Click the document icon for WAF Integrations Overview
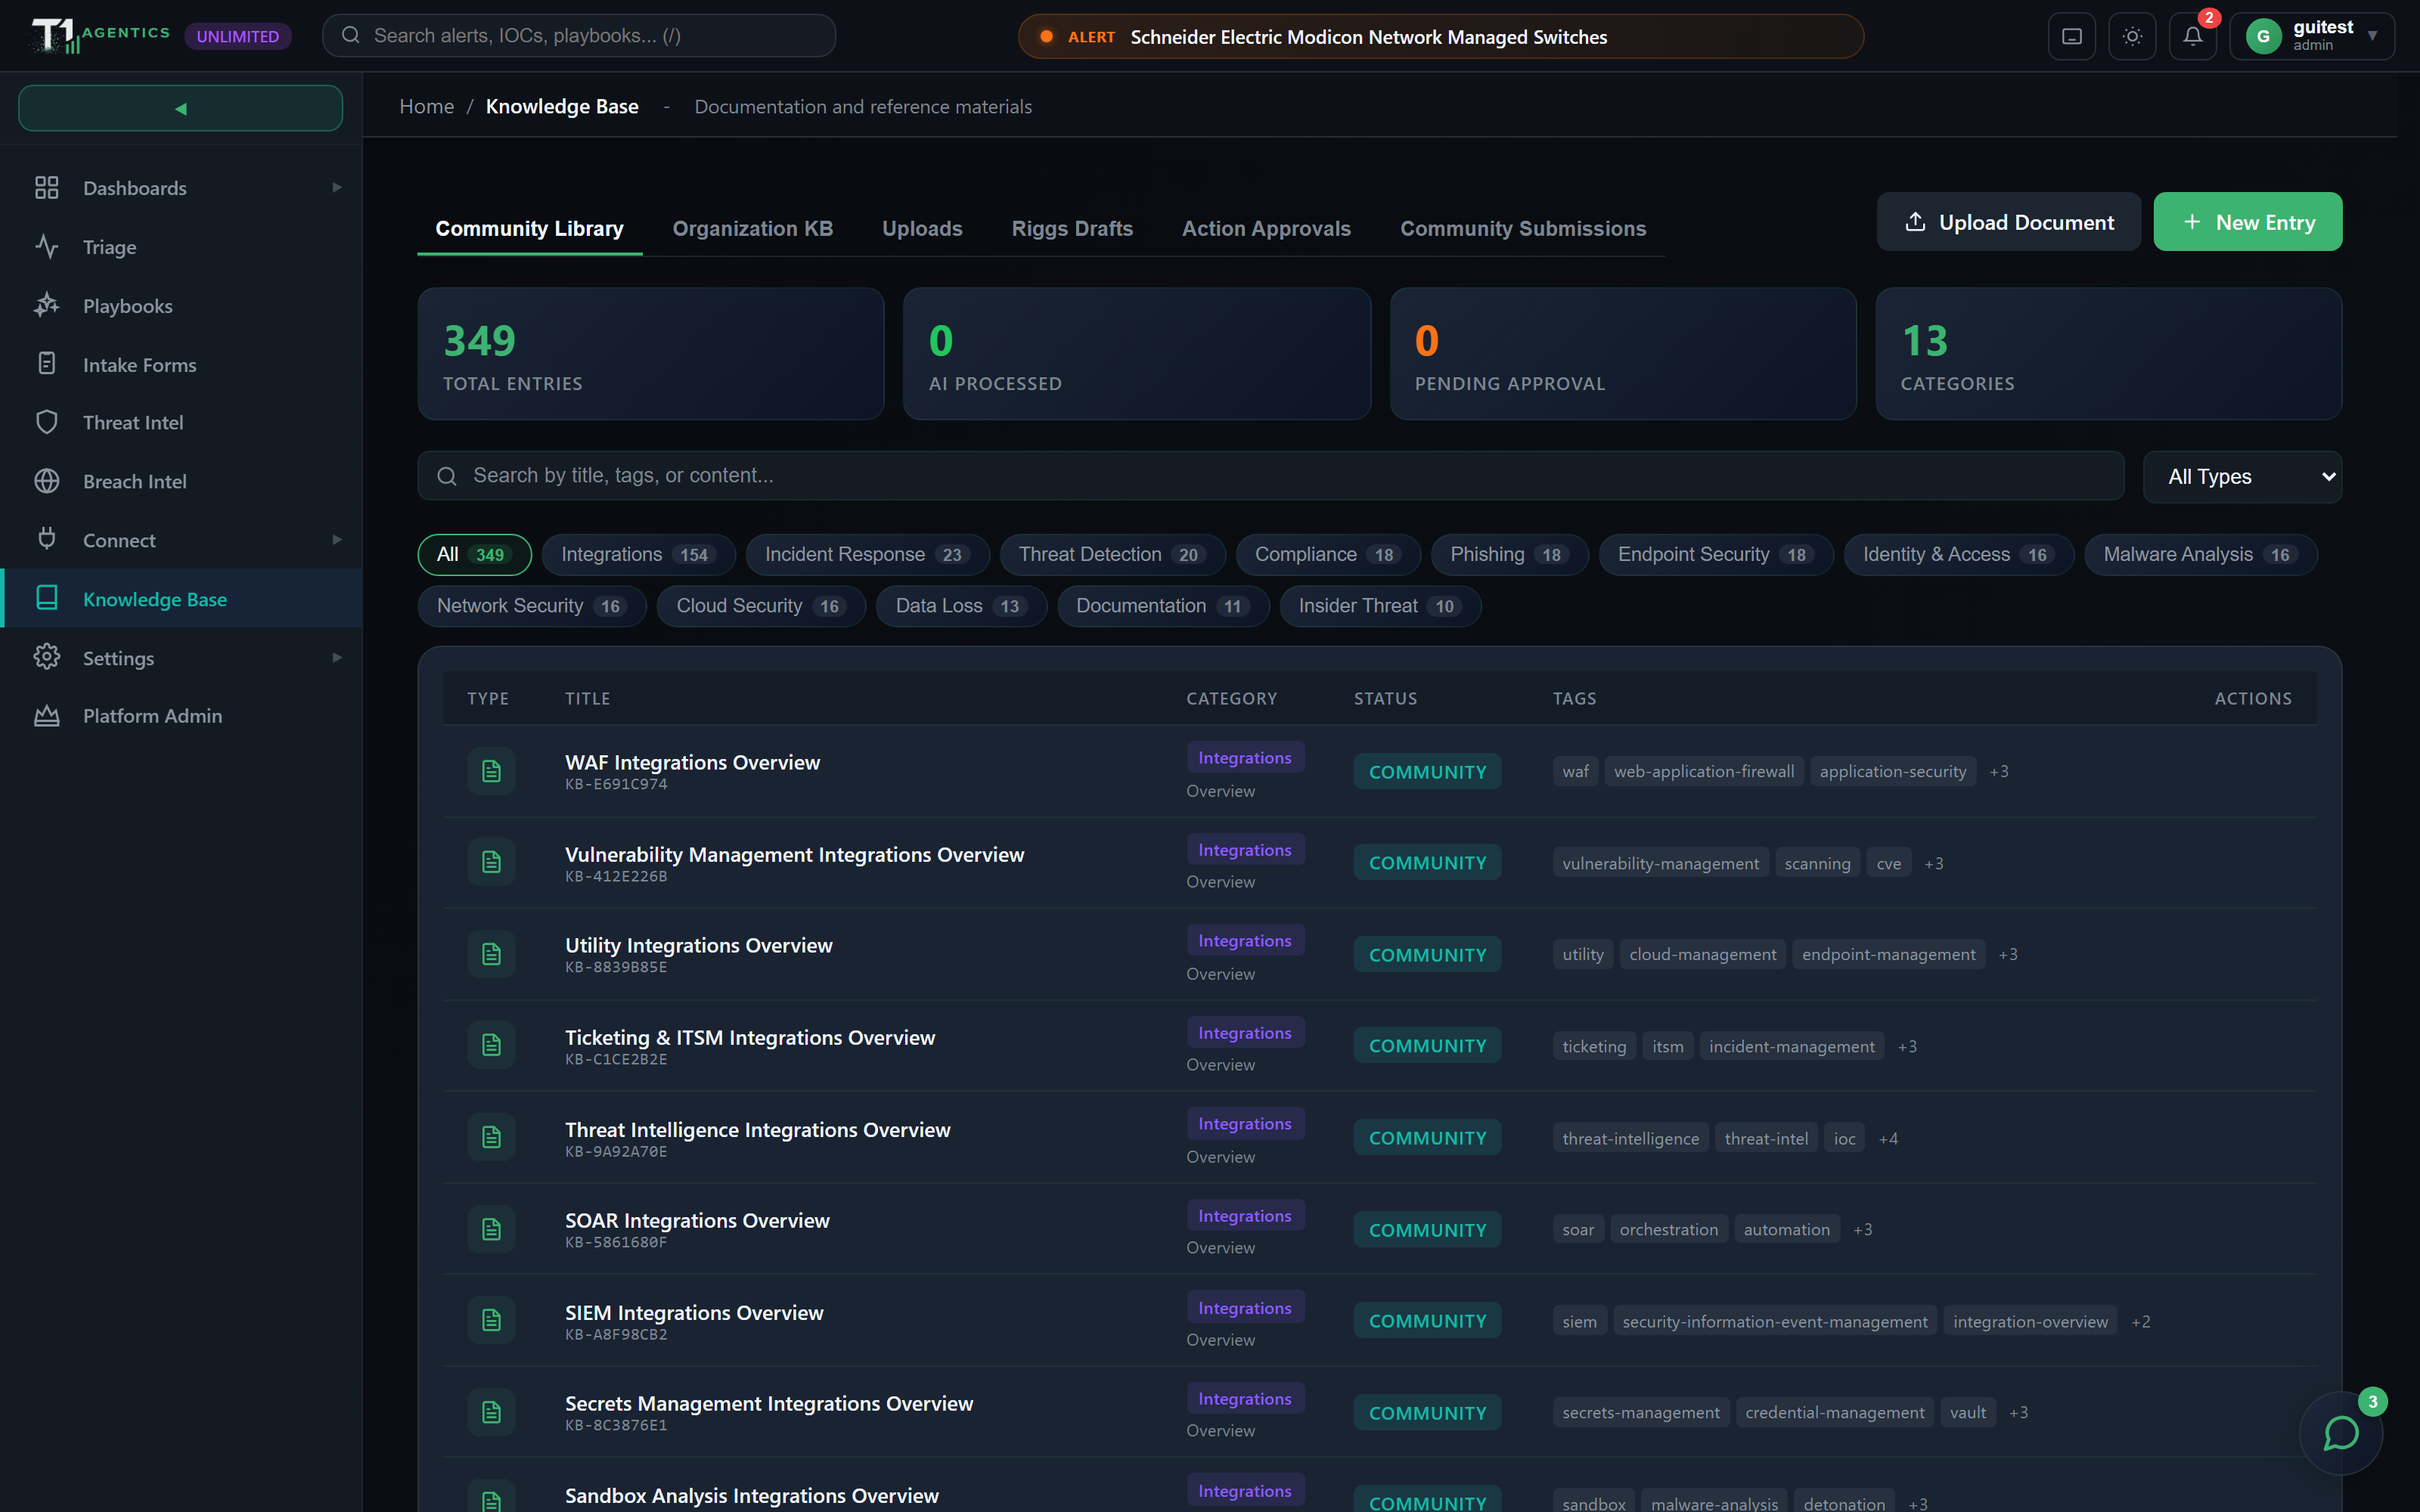This screenshot has height=1512, width=2420. [491, 771]
